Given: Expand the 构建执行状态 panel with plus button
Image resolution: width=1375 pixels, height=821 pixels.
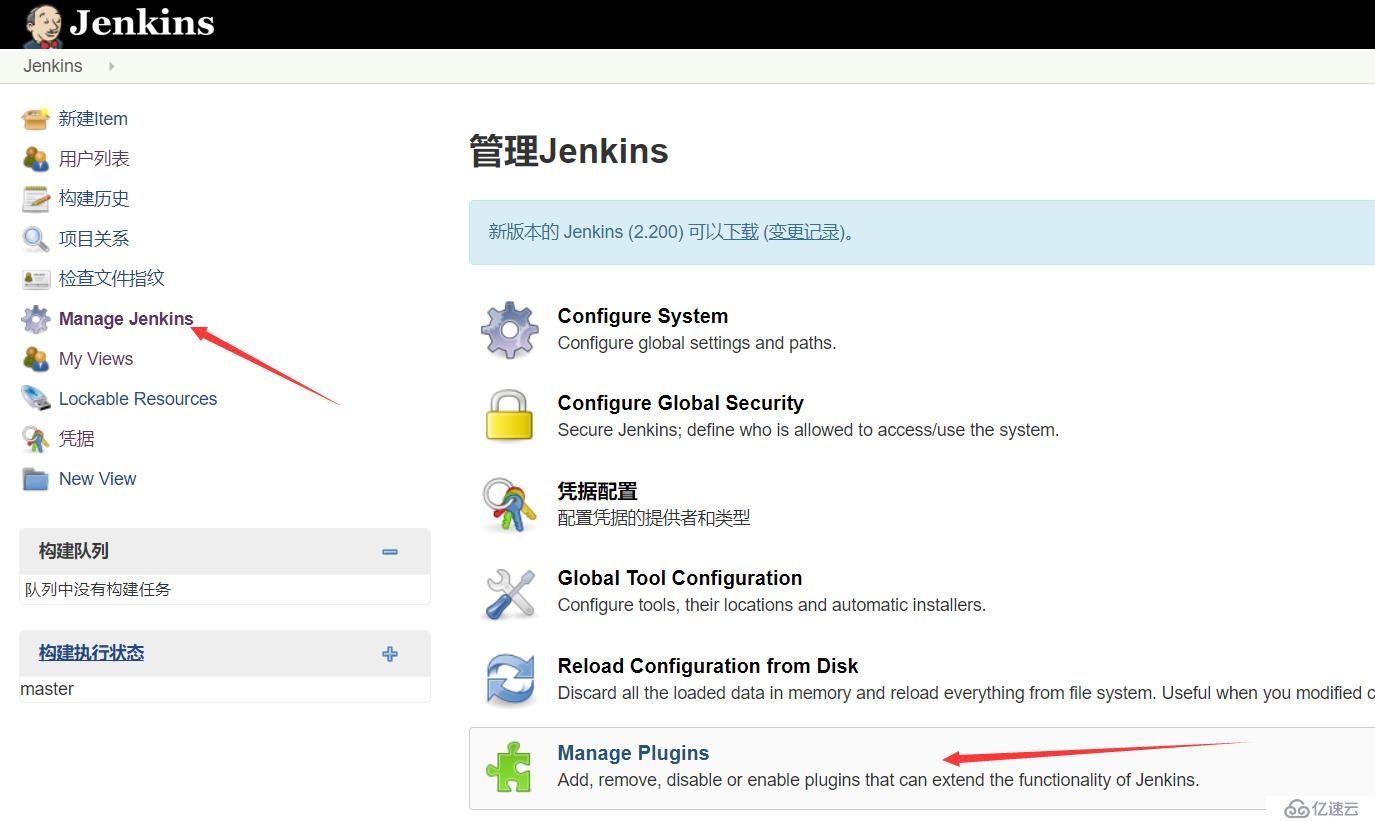Looking at the screenshot, I should point(390,654).
